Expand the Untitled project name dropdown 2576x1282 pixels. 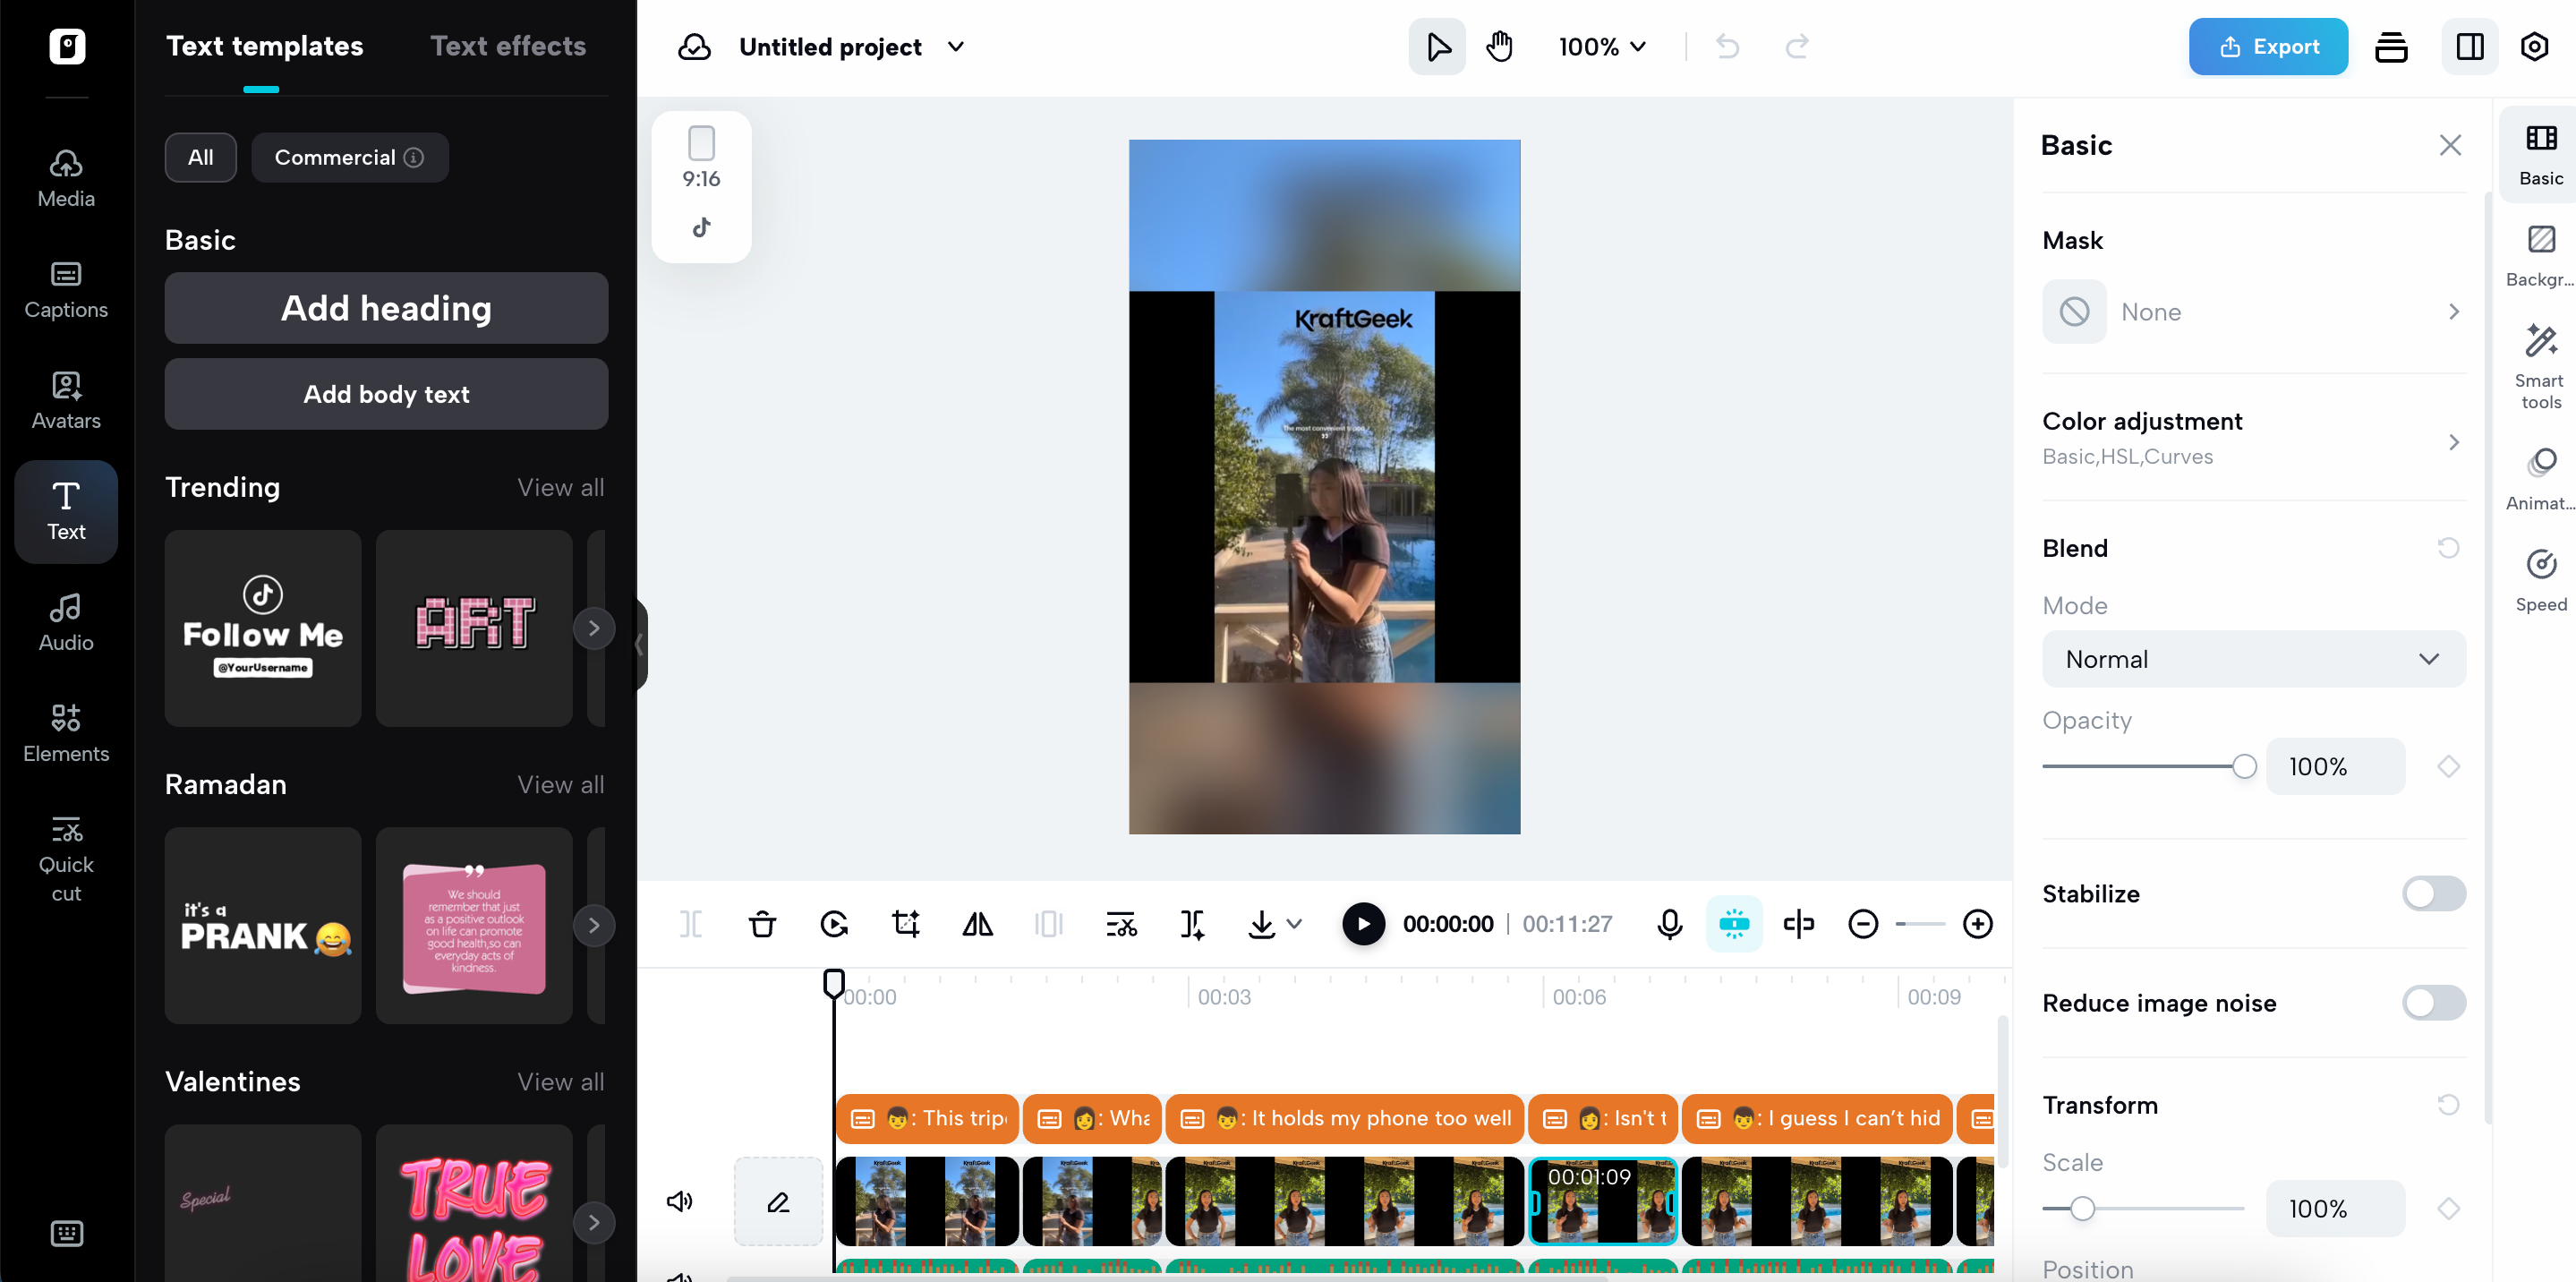(x=955, y=46)
